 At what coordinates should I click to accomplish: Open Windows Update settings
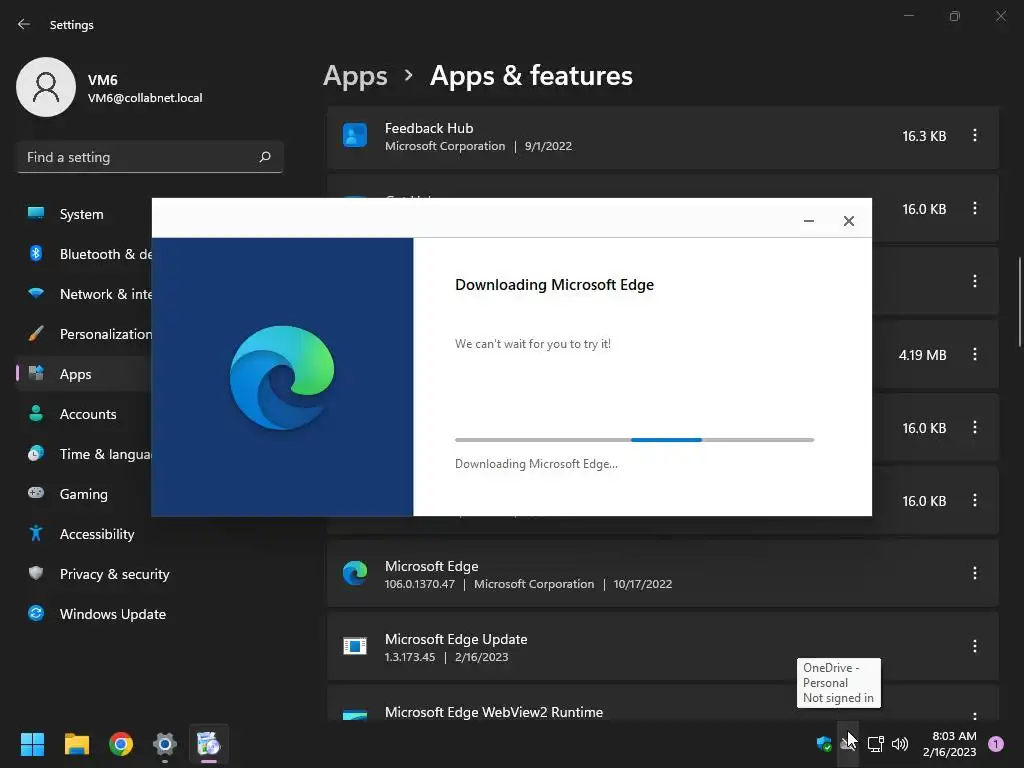point(150,614)
